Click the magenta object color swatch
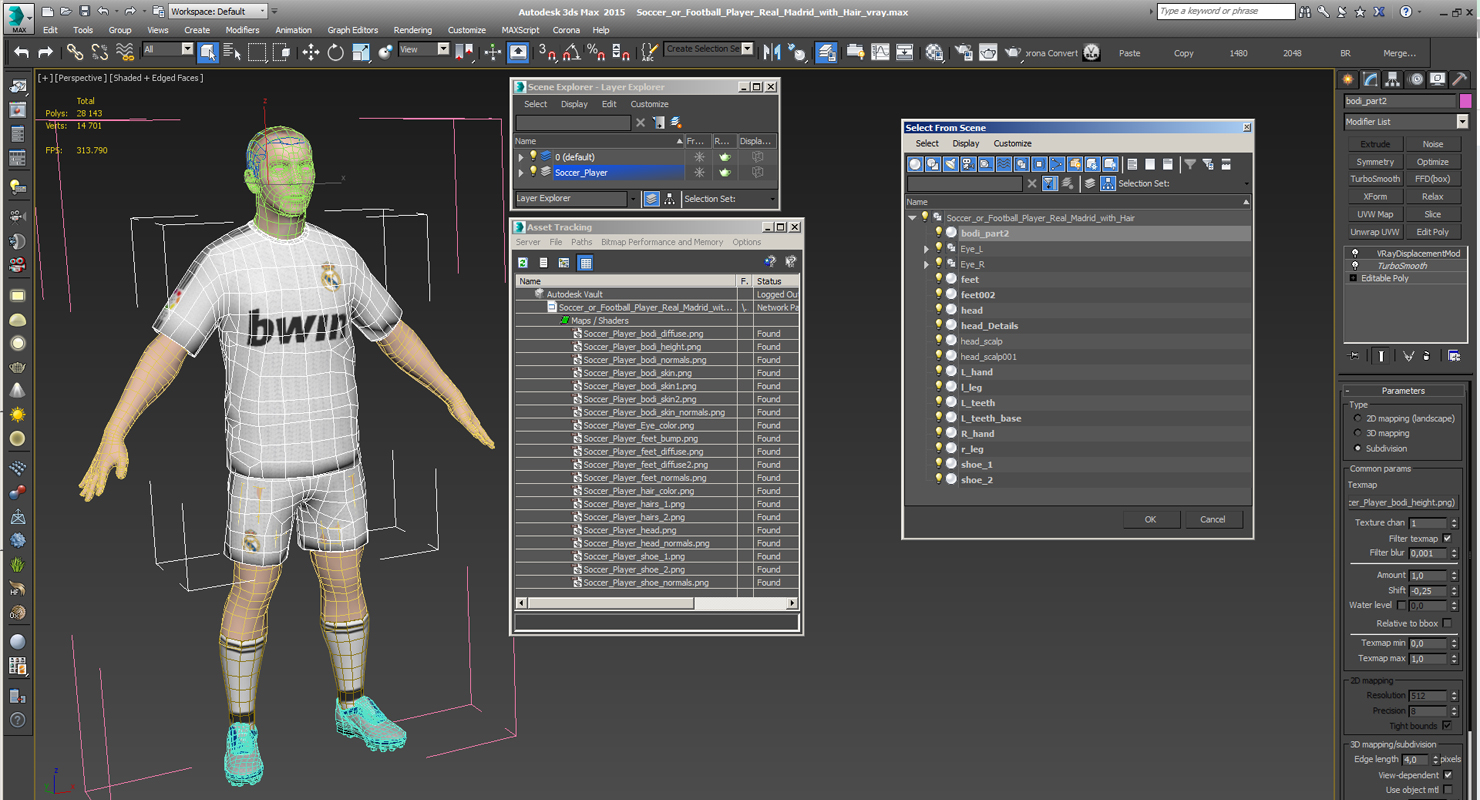Image resolution: width=1480 pixels, height=800 pixels. tap(1465, 101)
